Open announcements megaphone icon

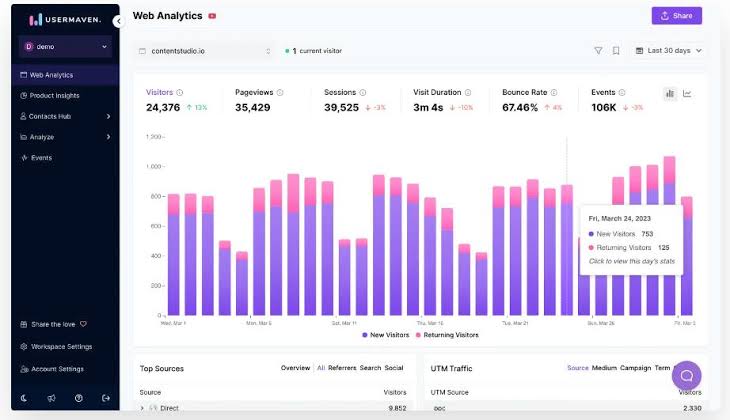tap(51, 398)
